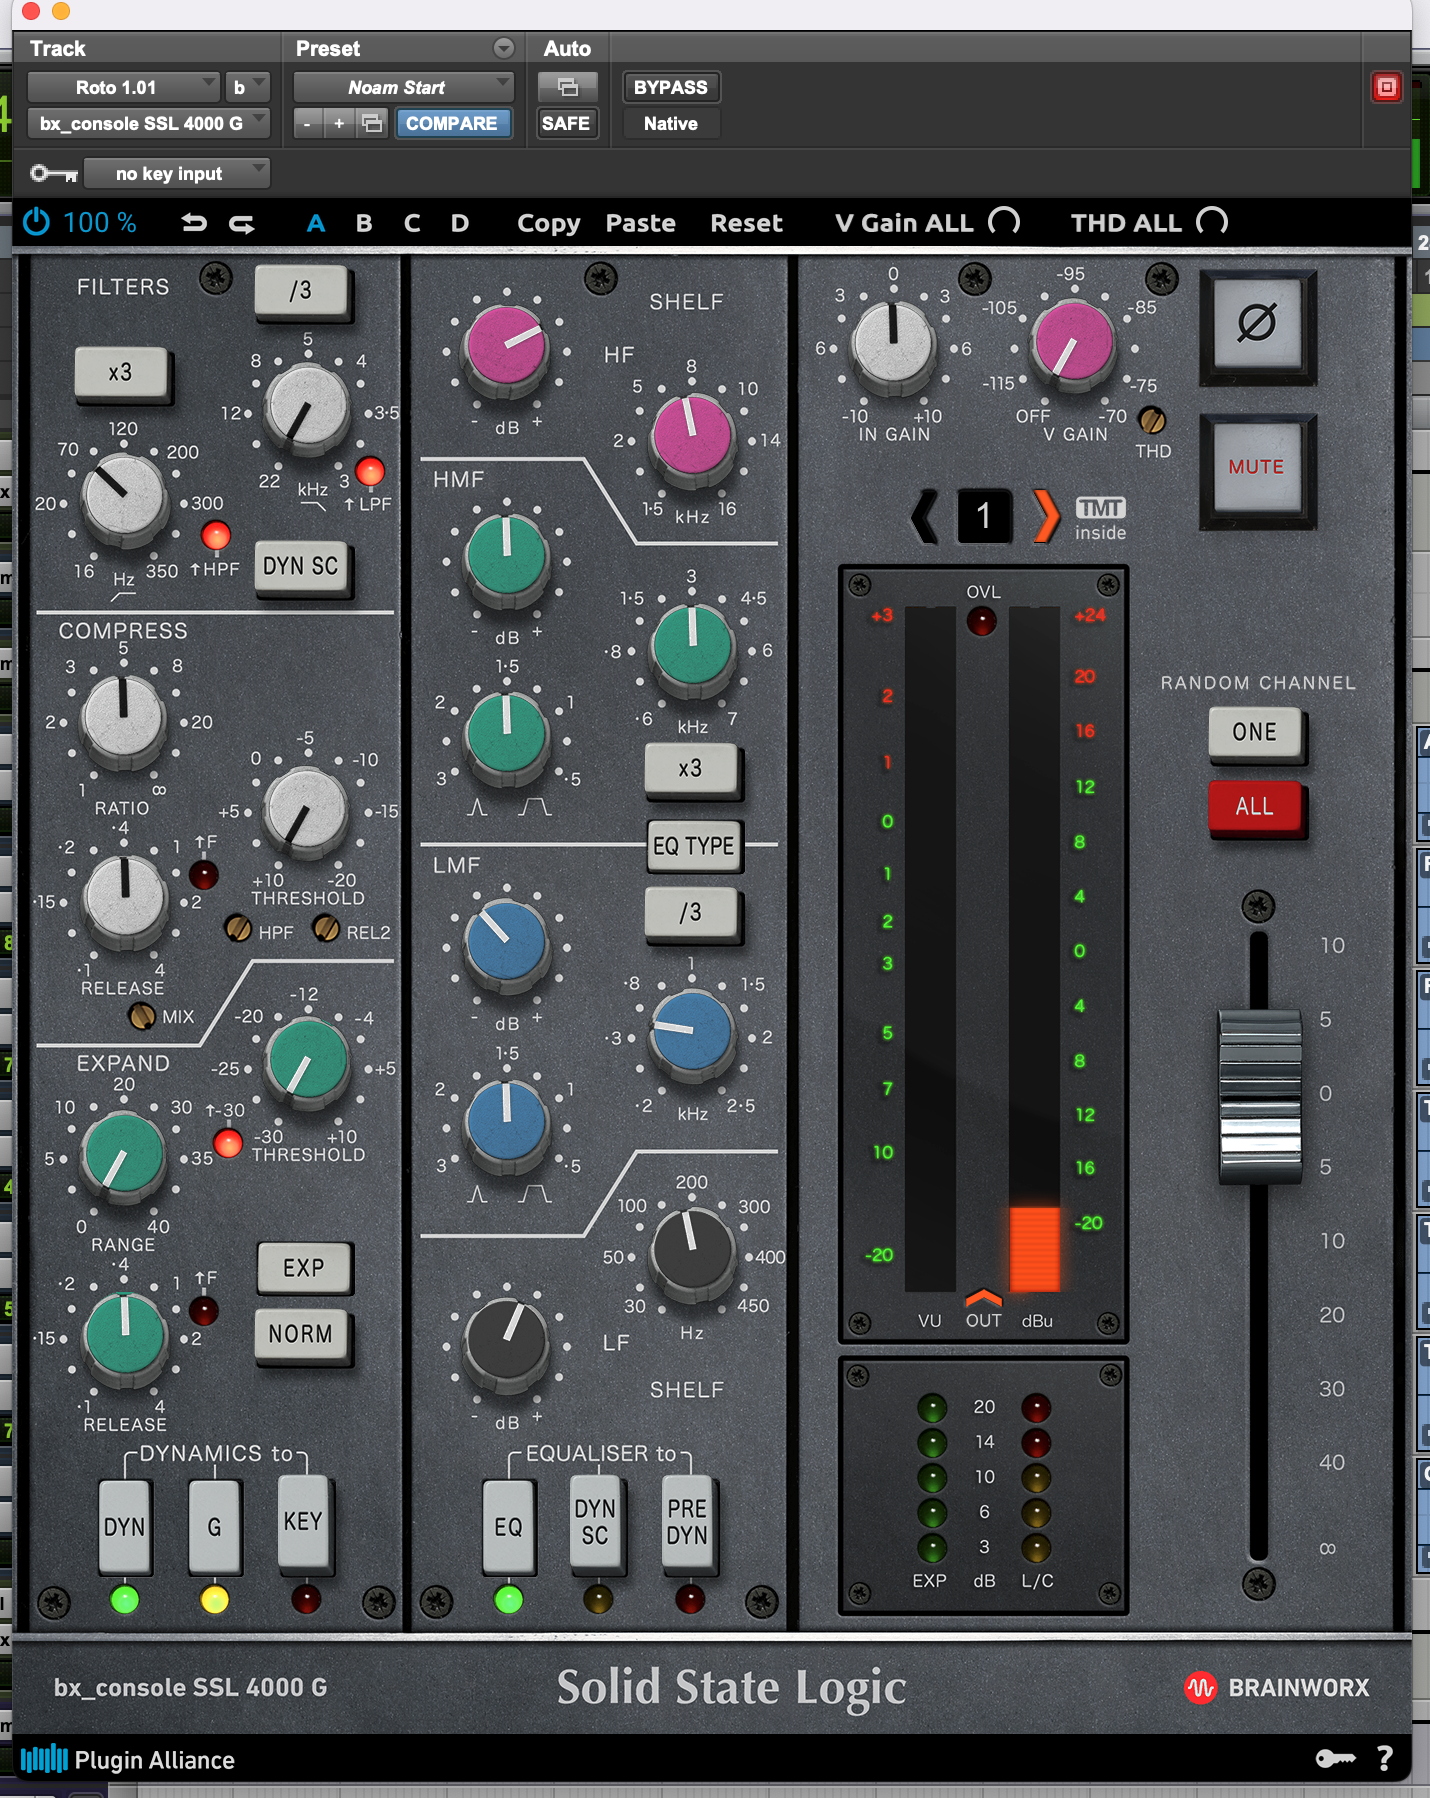Screen dimensions: 1430x1798
Task: Click the previous preset minus button
Action: tap(307, 123)
